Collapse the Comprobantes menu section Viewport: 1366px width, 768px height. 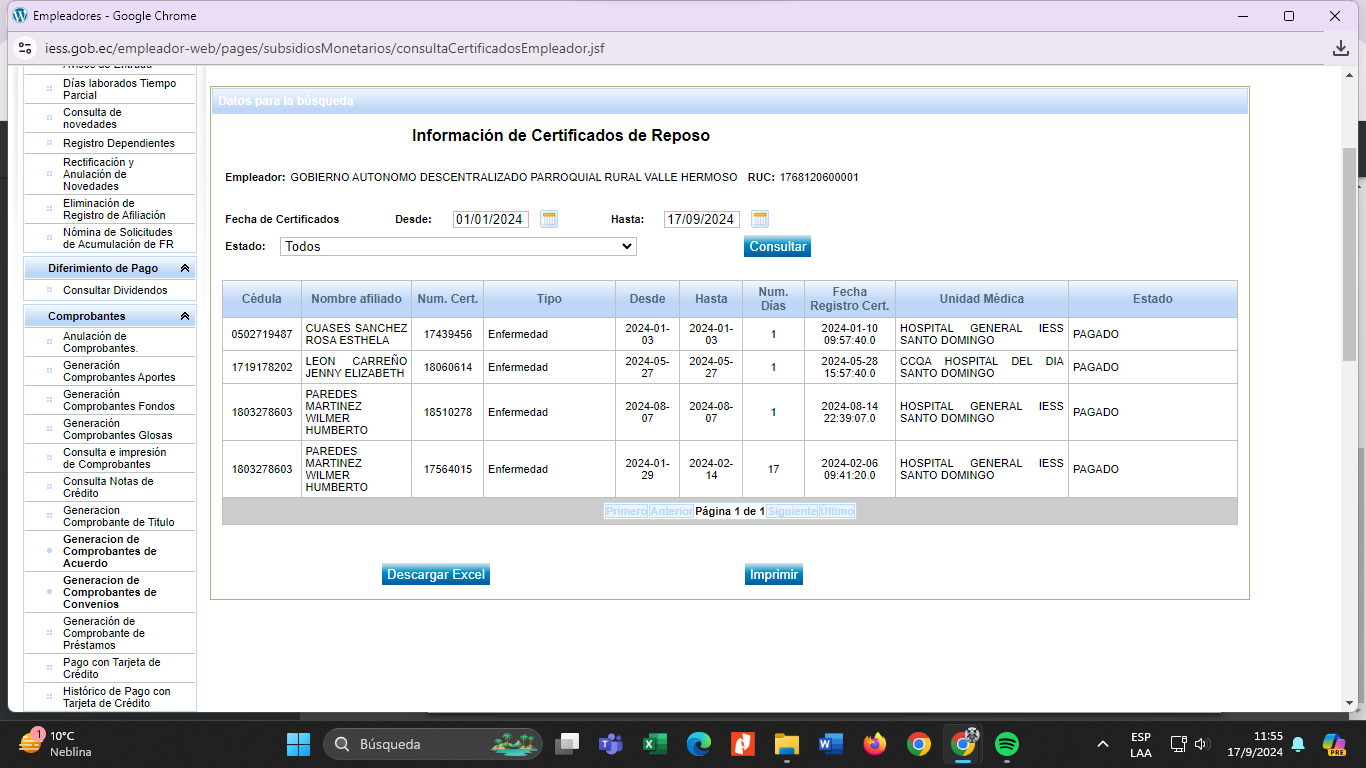pyautogui.click(x=184, y=317)
